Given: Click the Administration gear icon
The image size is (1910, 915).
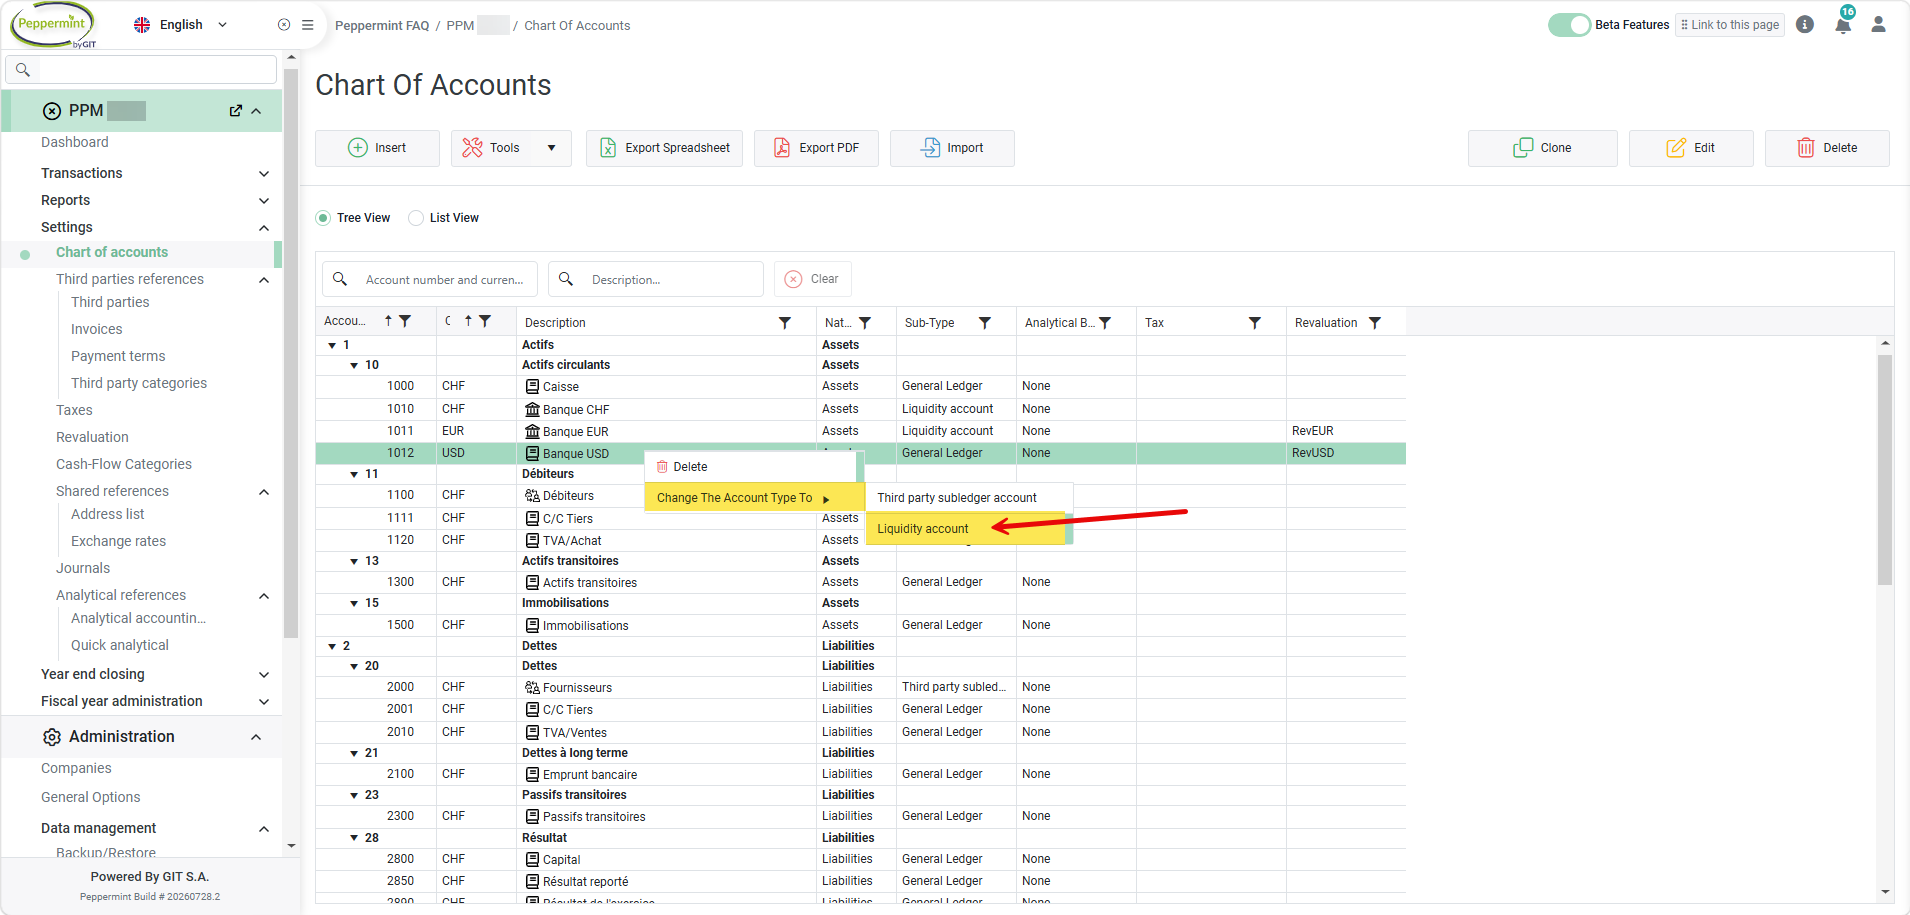Looking at the screenshot, I should click(52, 737).
